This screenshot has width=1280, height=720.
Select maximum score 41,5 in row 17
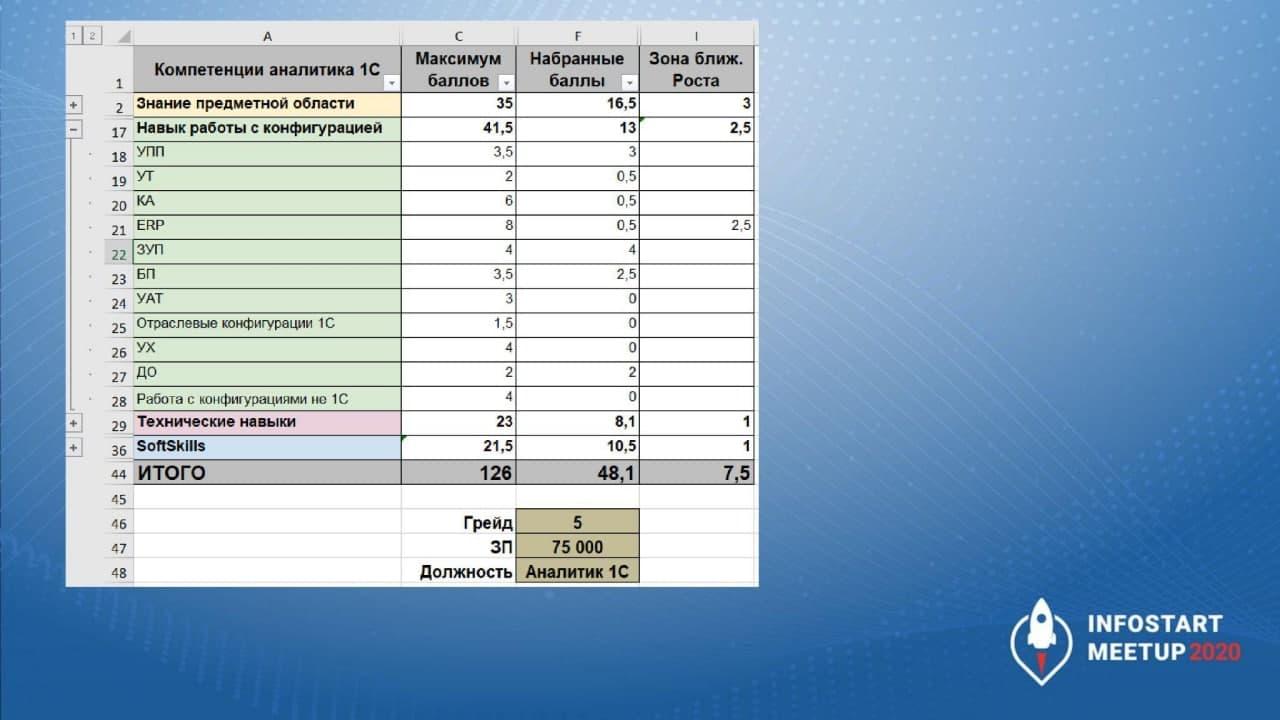459,129
